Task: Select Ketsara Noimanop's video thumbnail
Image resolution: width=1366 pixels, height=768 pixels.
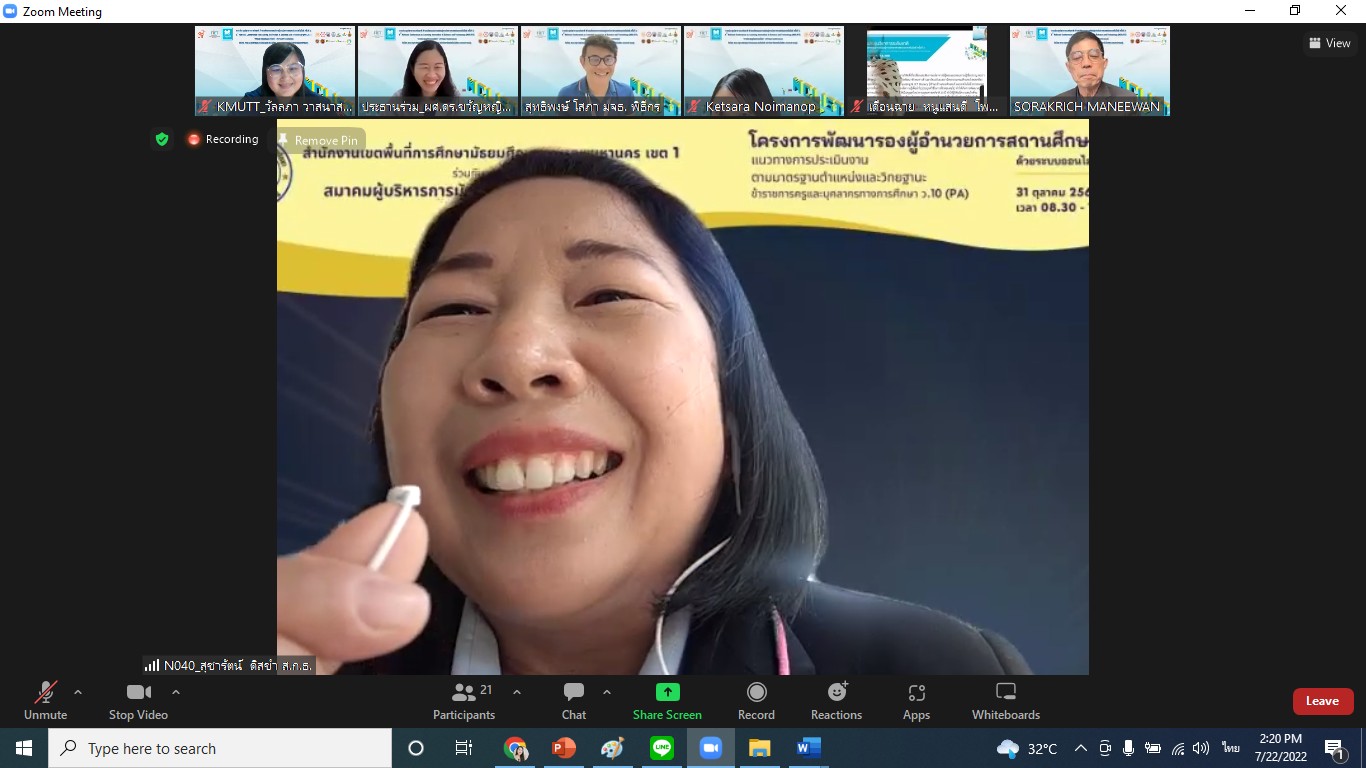Action: click(x=763, y=70)
